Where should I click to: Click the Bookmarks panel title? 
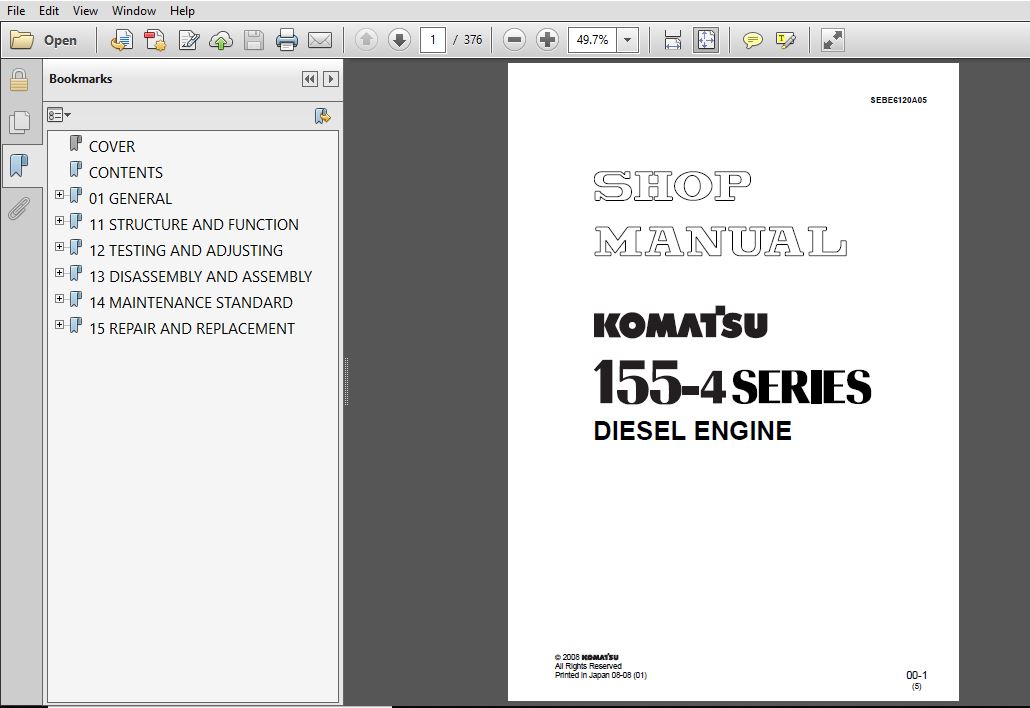click(x=81, y=79)
